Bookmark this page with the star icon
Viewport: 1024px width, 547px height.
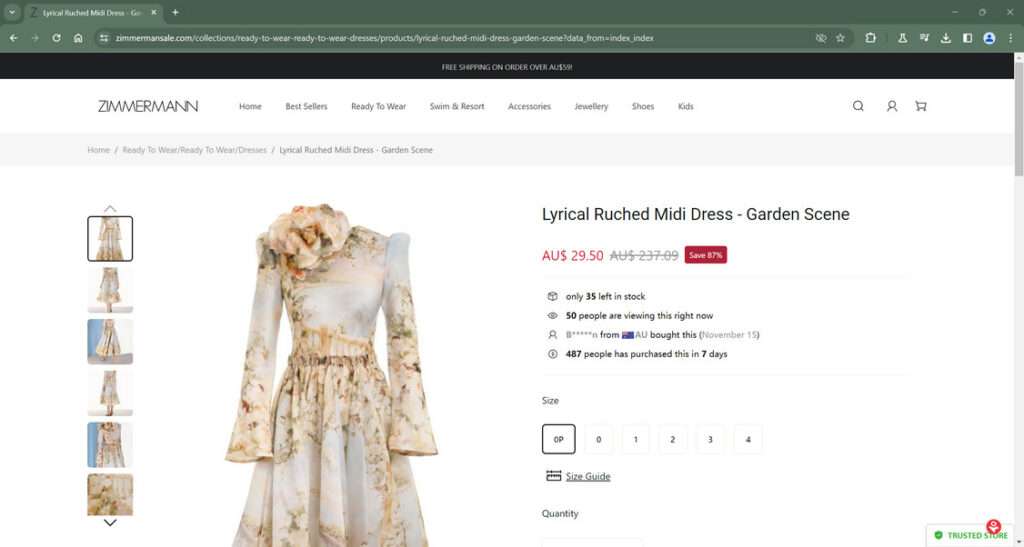point(840,38)
